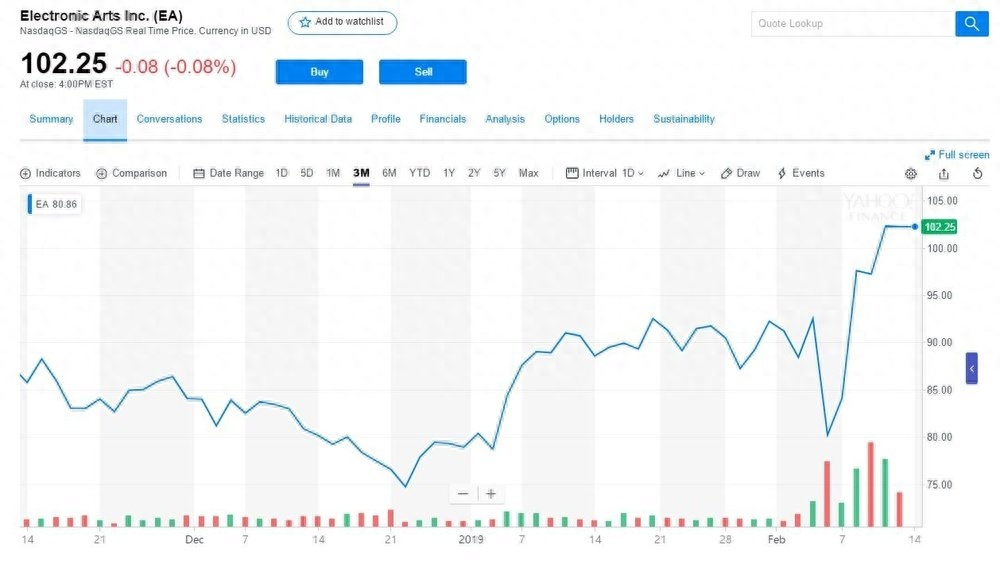Click the share chart icon
The height and width of the screenshot is (568, 1000).
(944, 173)
